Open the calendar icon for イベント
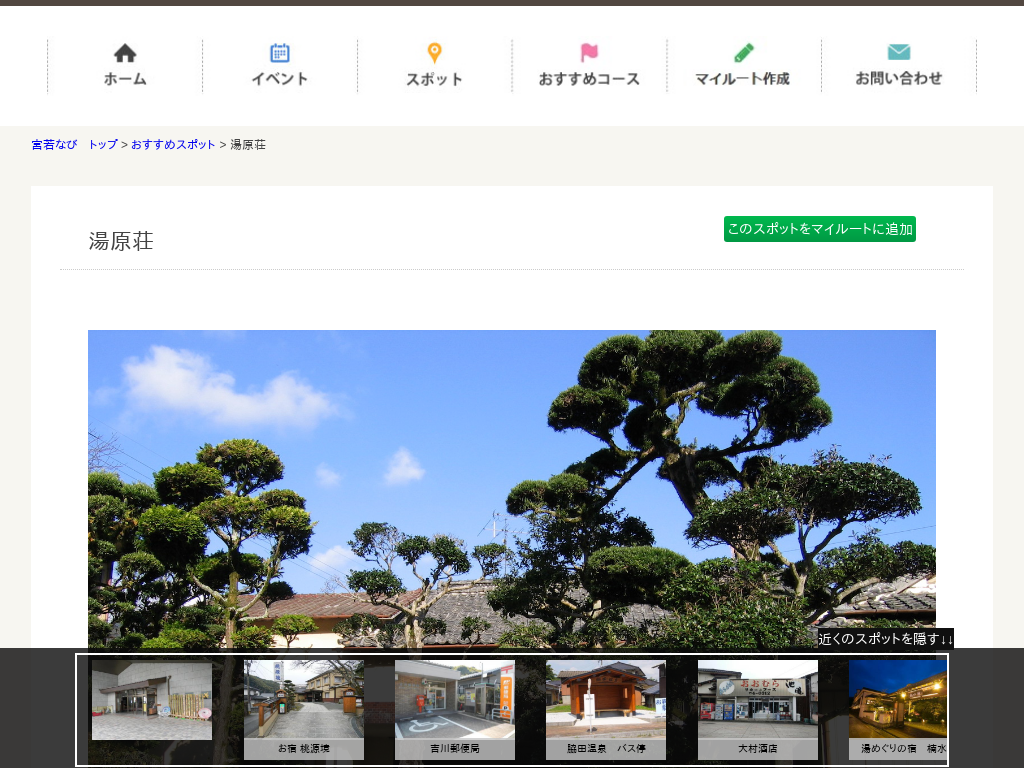Screen dimensions: 1024x768 [x=280, y=53]
